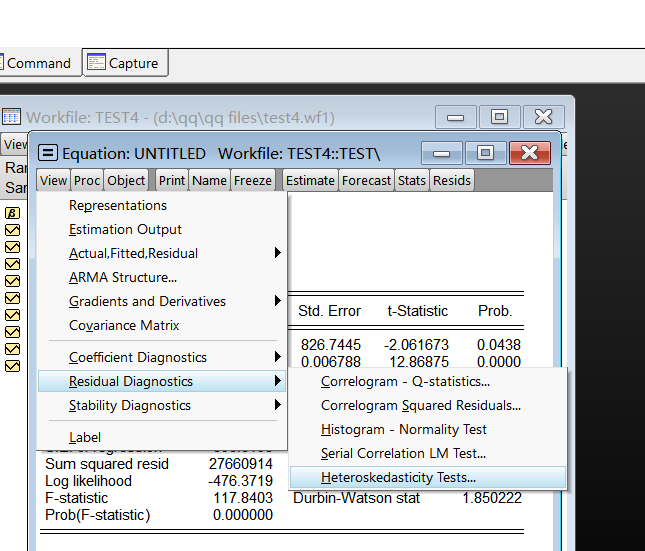Open Histogram - Normality Test
Screen dimensions: 645x551
pyautogui.click(x=403, y=429)
